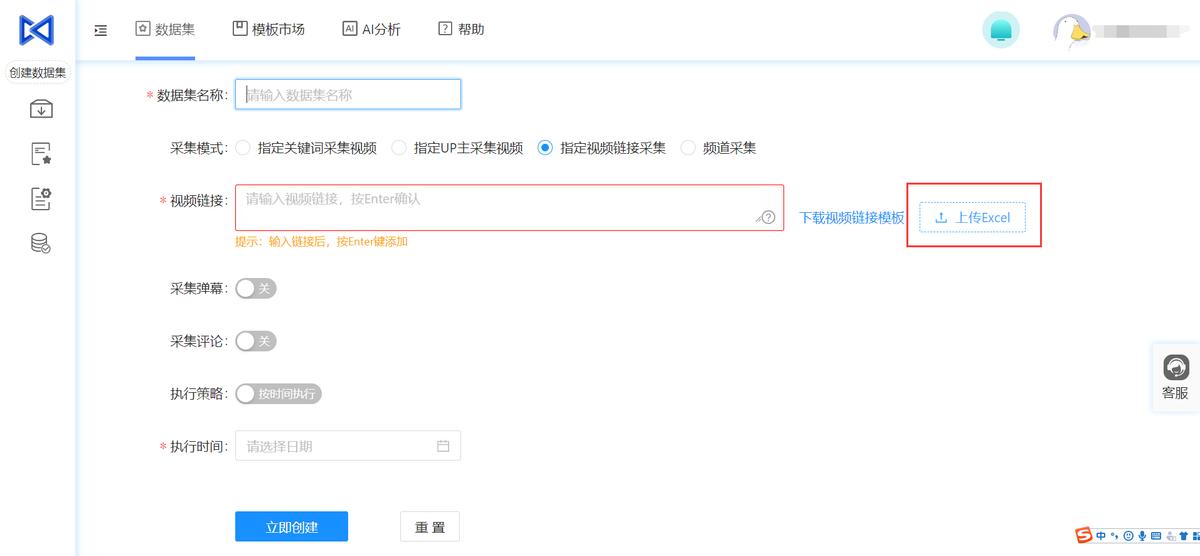The width and height of the screenshot is (1200, 556).
Task: Click the 立即创建 button
Action: click(x=292, y=527)
